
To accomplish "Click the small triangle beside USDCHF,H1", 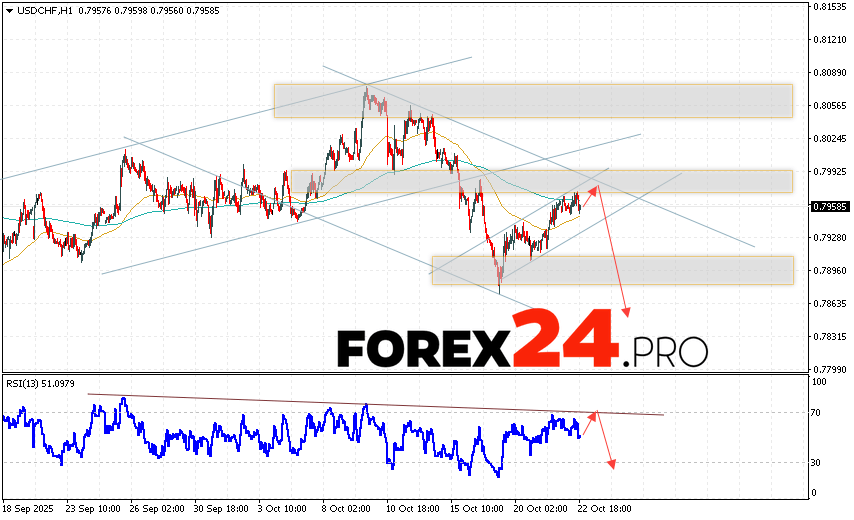I will 7,10.
